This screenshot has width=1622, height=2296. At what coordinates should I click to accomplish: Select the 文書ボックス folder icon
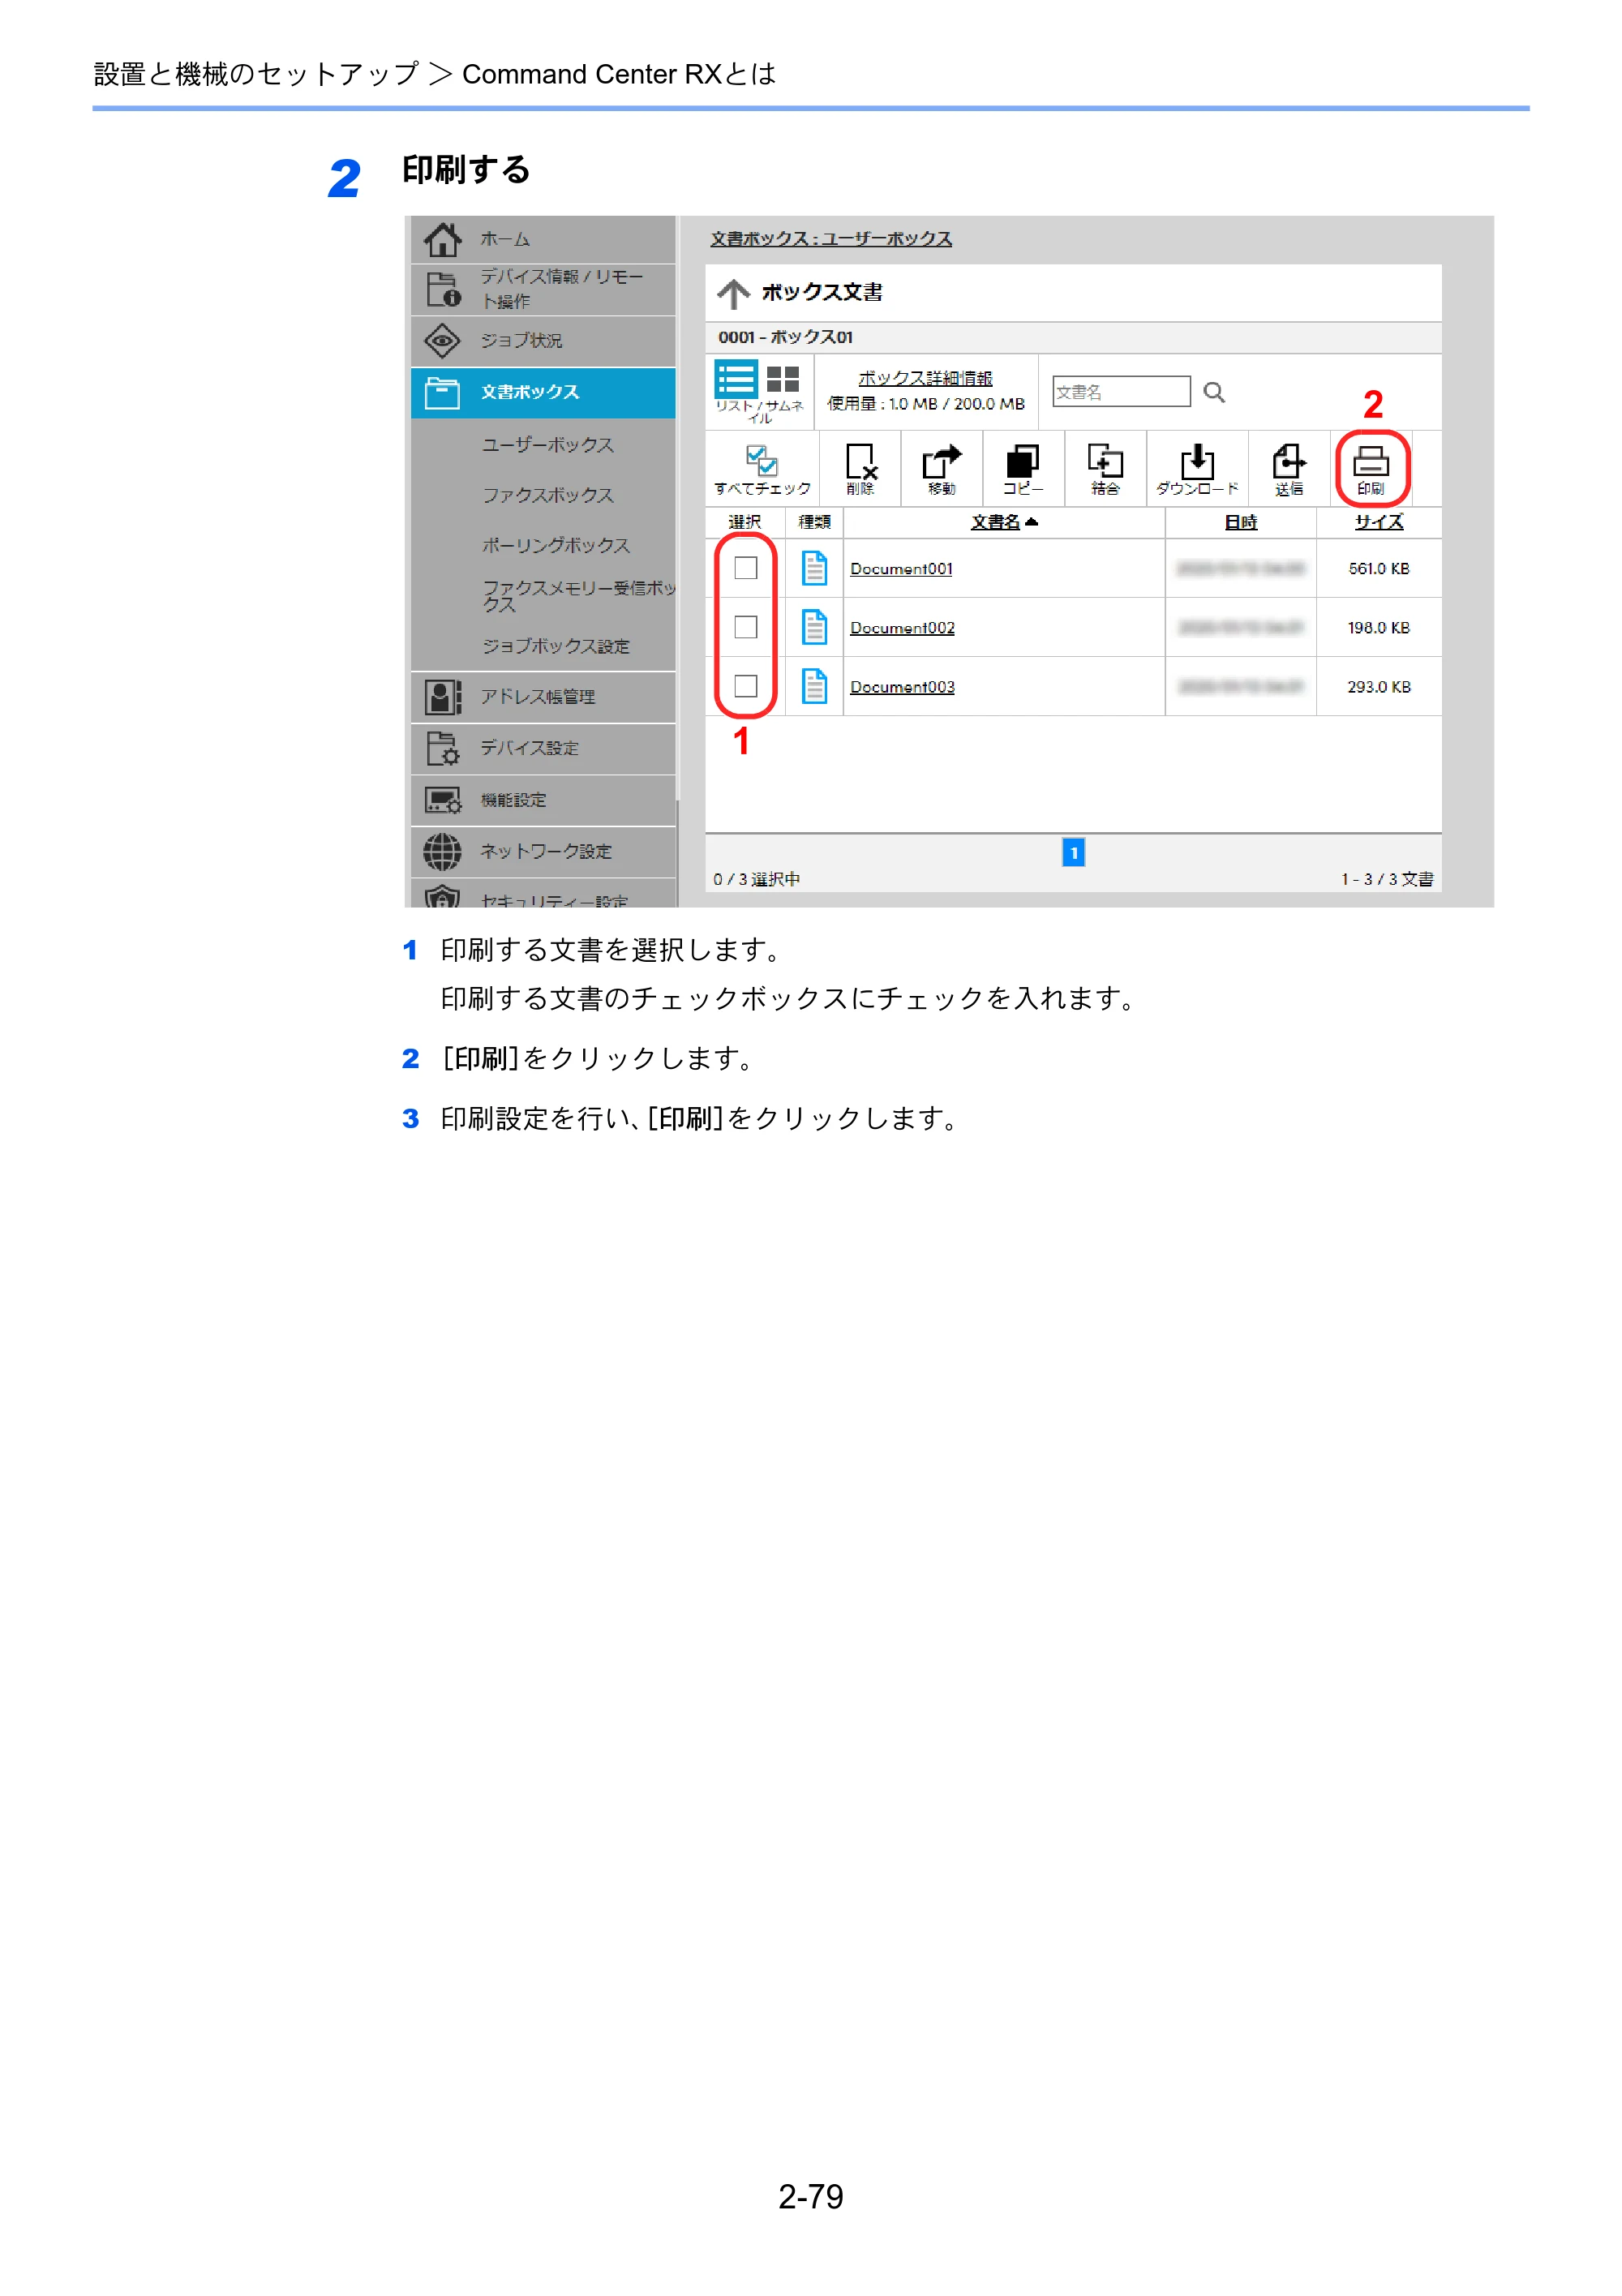[x=442, y=393]
